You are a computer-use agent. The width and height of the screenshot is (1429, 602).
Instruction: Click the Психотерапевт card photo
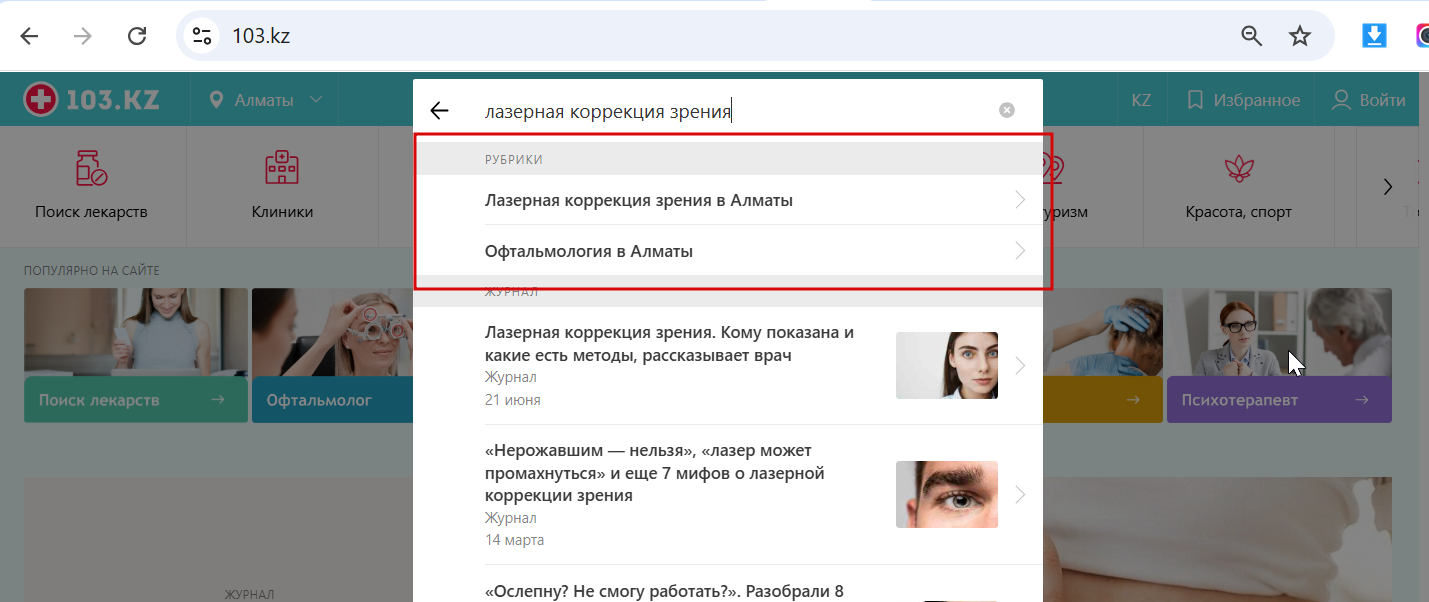click(x=1279, y=332)
